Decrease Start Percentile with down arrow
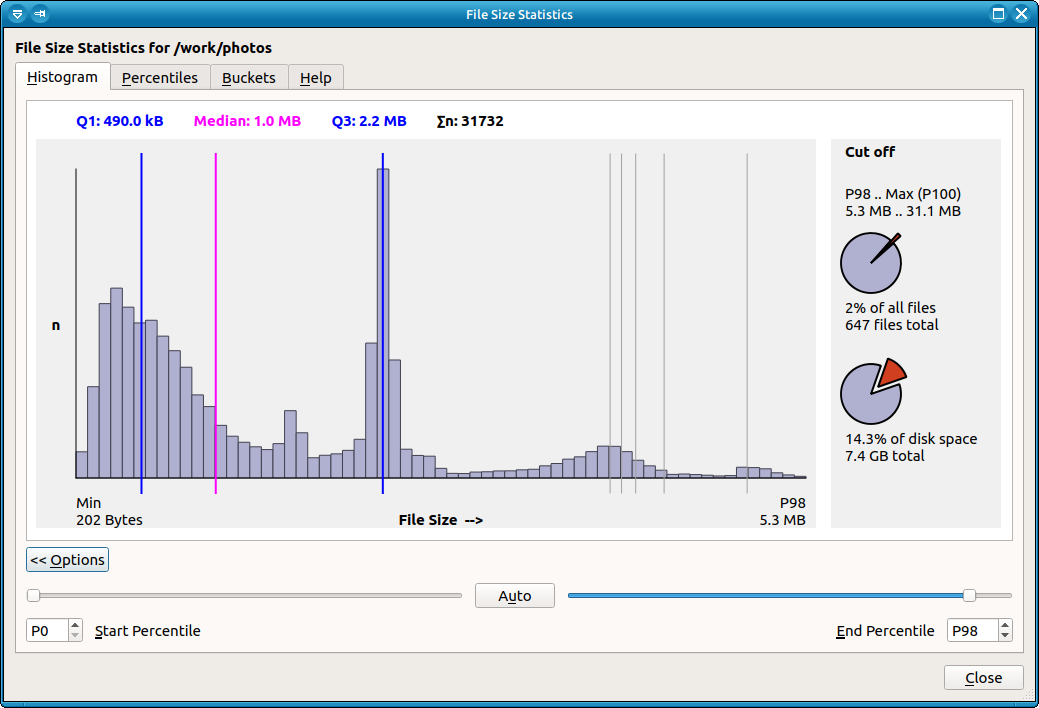 [x=76, y=635]
